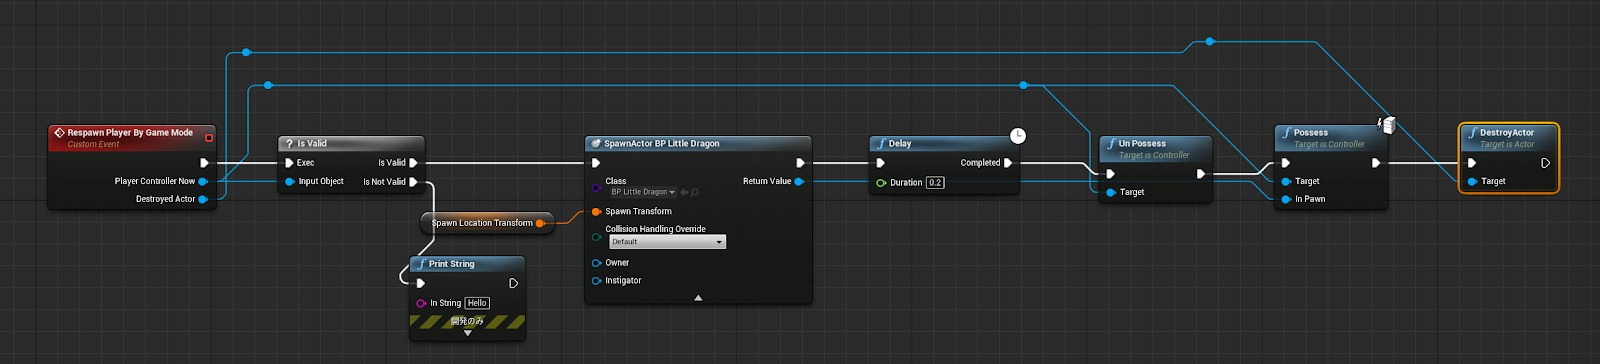Click the In String pin on Print String
Viewport: 1600px width, 364px height.
click(x=421, y=303)
